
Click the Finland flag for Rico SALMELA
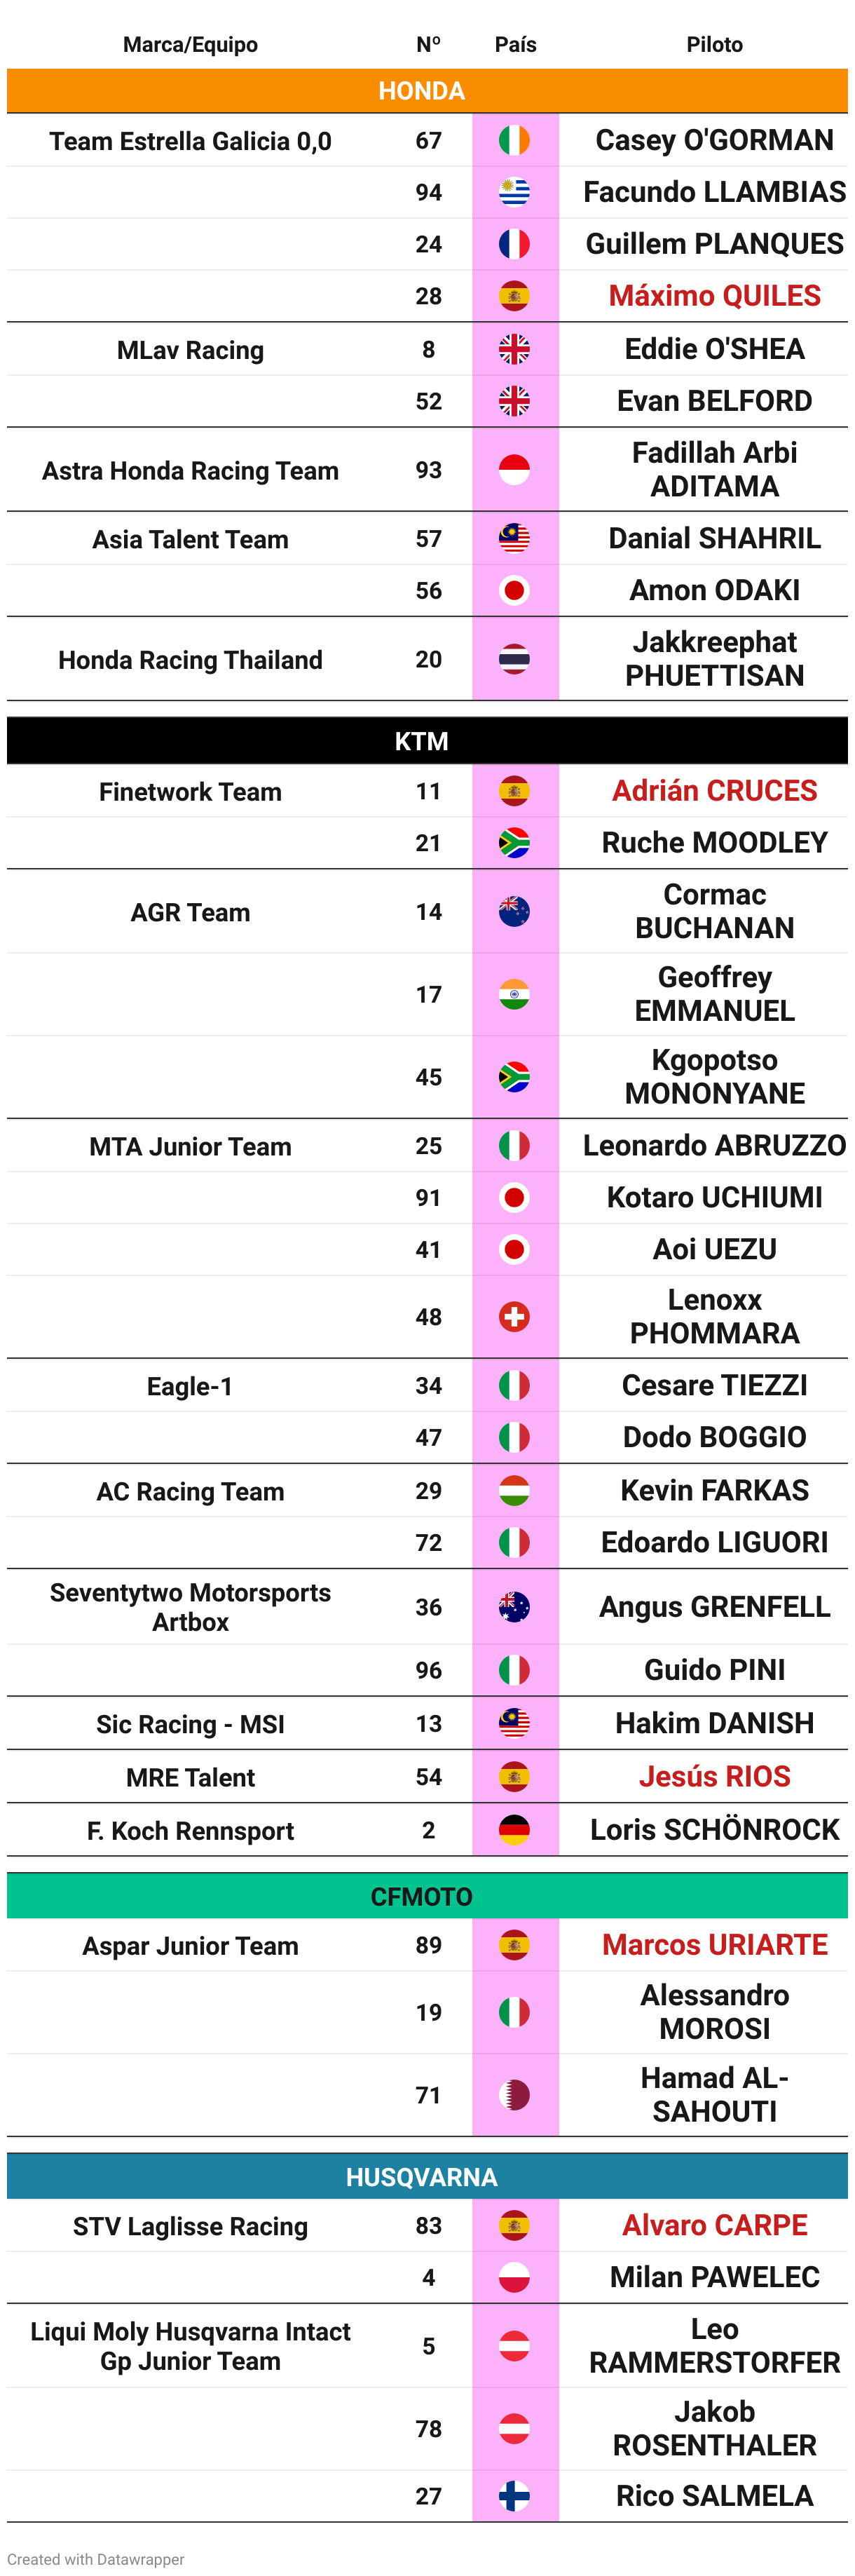(514, 2497)
